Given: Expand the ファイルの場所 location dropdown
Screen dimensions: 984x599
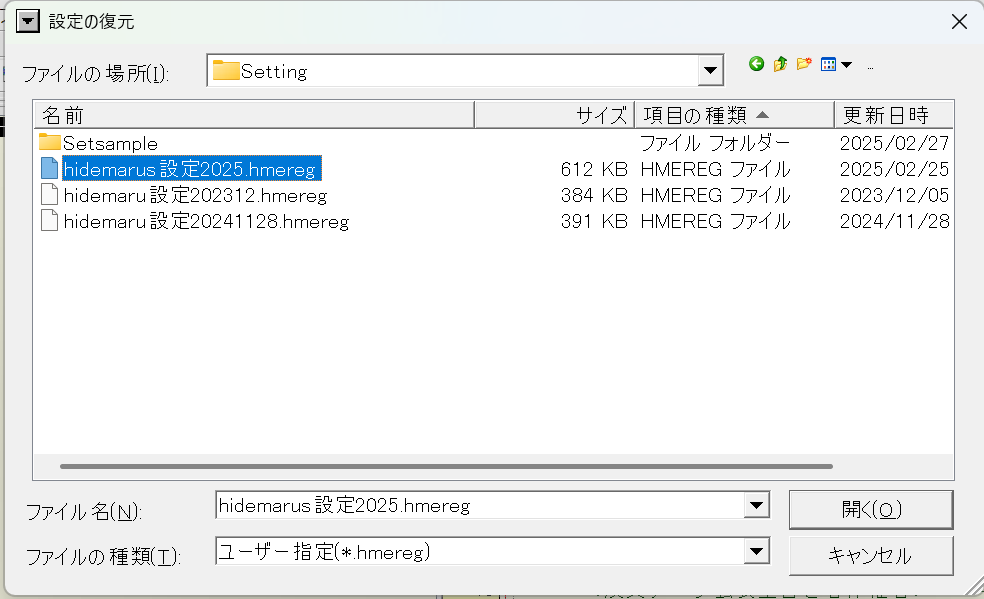Looking at the screenshot, I should pyautogui.click(x=711, y=71).
